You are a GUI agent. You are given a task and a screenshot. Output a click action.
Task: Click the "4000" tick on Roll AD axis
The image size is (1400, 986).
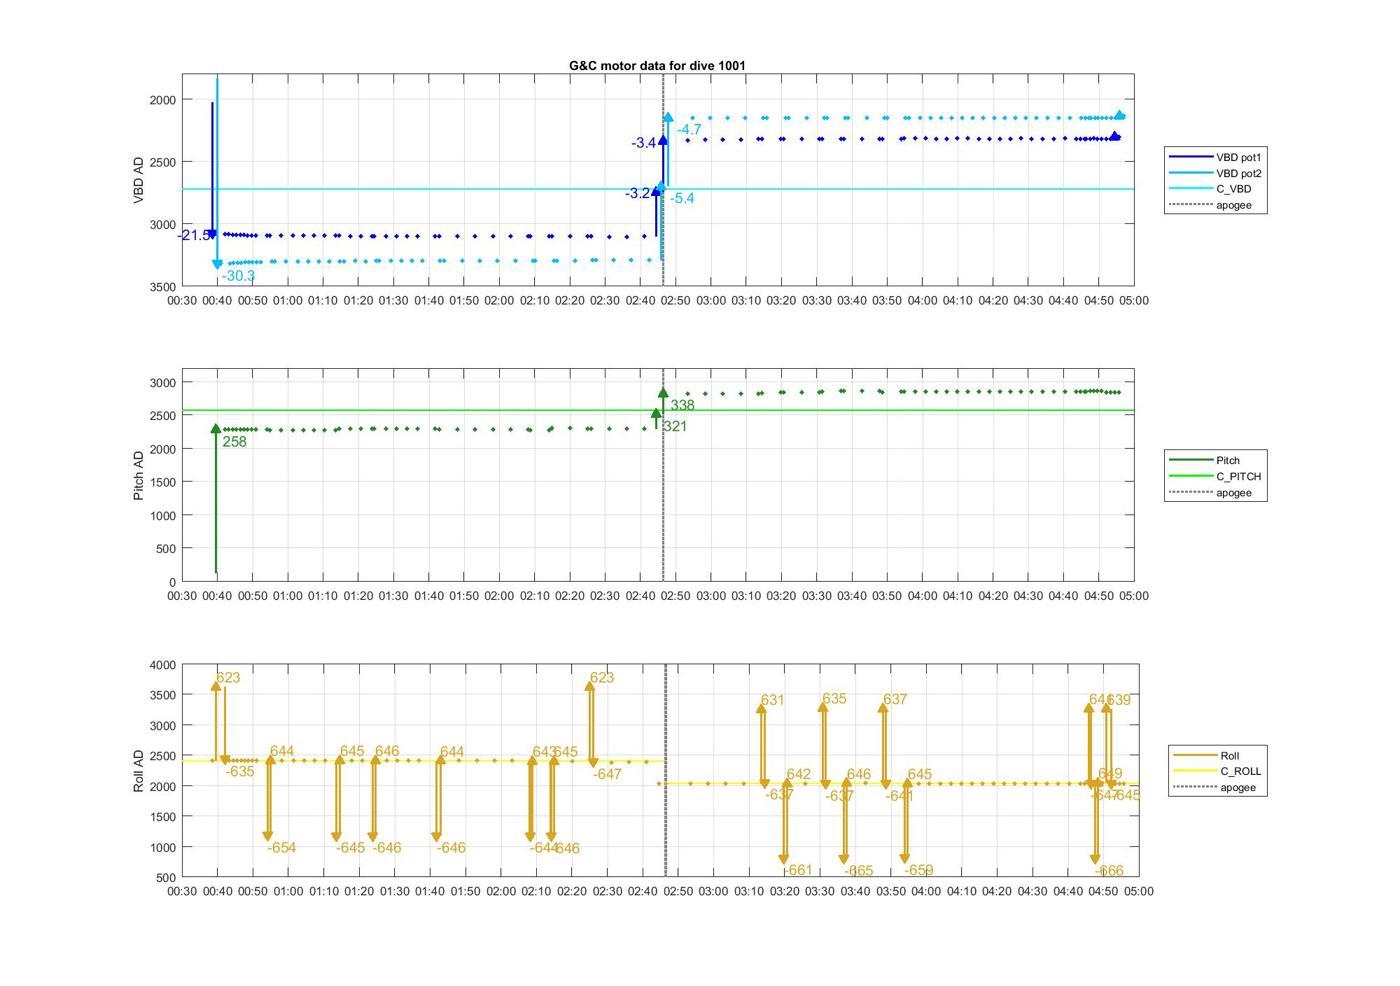pyautogui.click(x=163, y=665)
